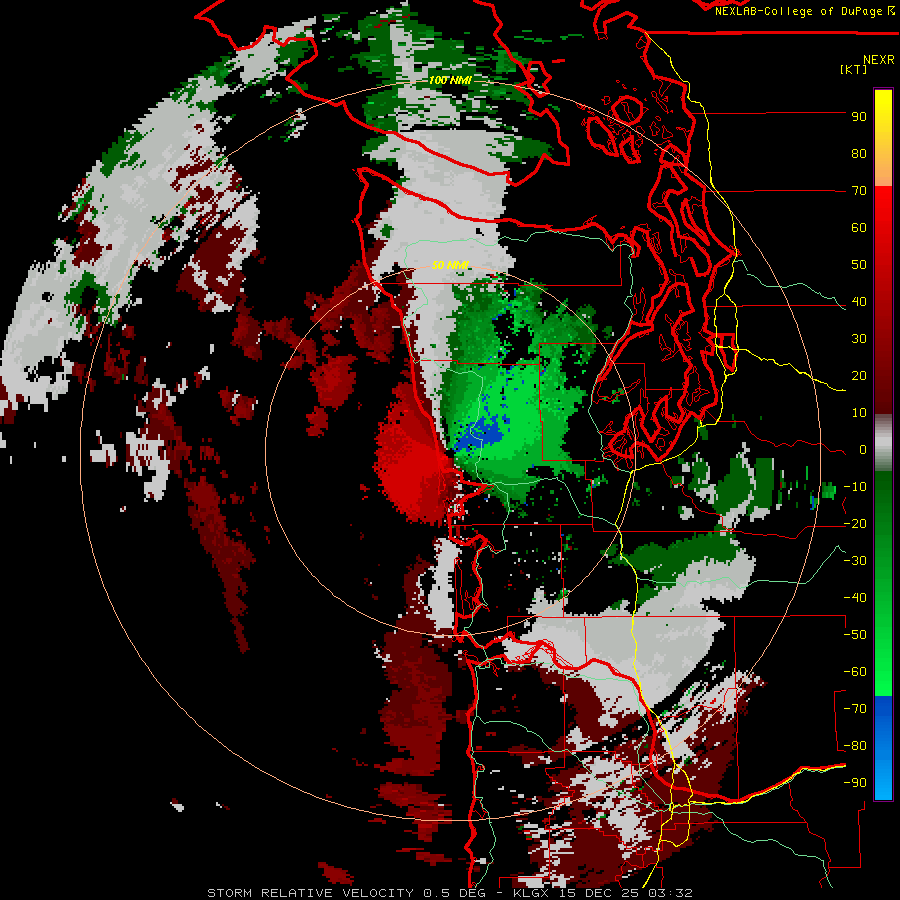Click the 50 NMI range ring label
900x900 pixels.
tap(450, 265)
